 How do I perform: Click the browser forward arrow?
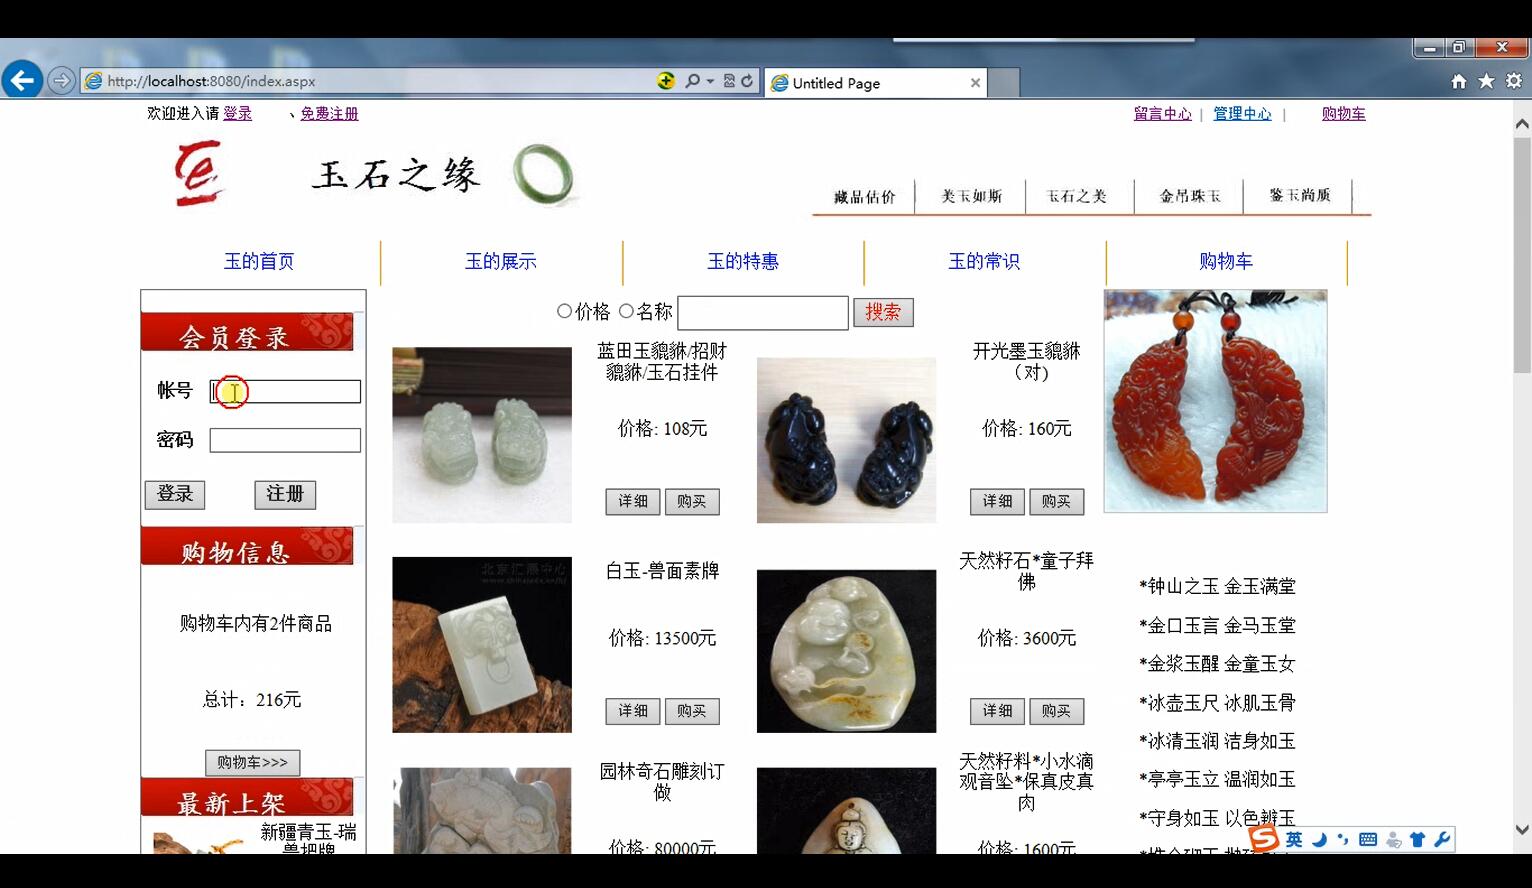click(x=61, y=81)
